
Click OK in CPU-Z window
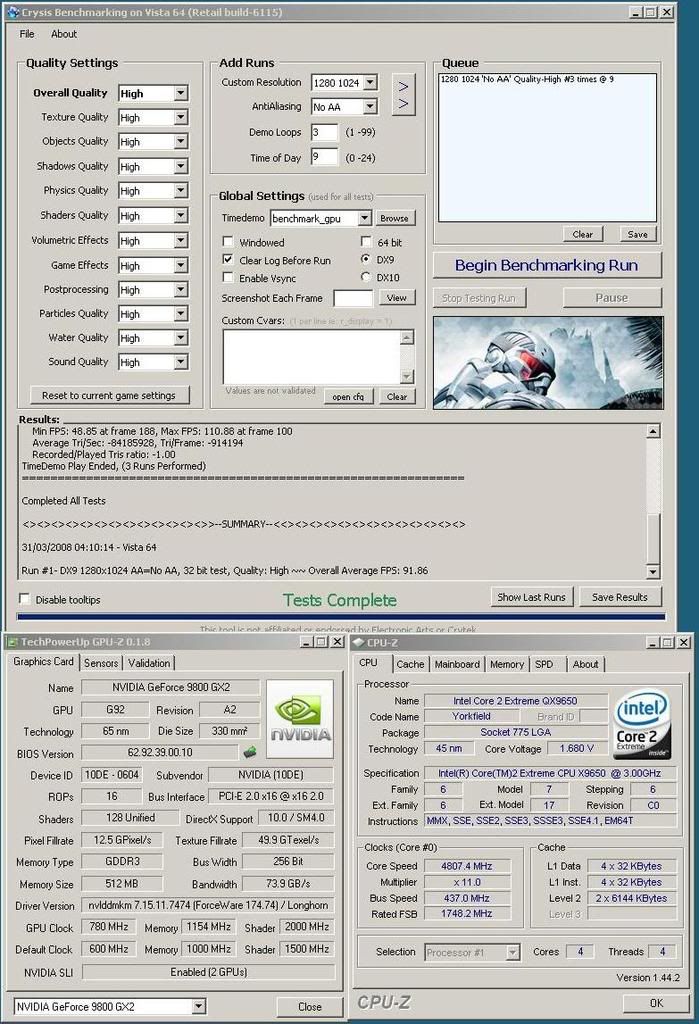[x=656, y=1002]
